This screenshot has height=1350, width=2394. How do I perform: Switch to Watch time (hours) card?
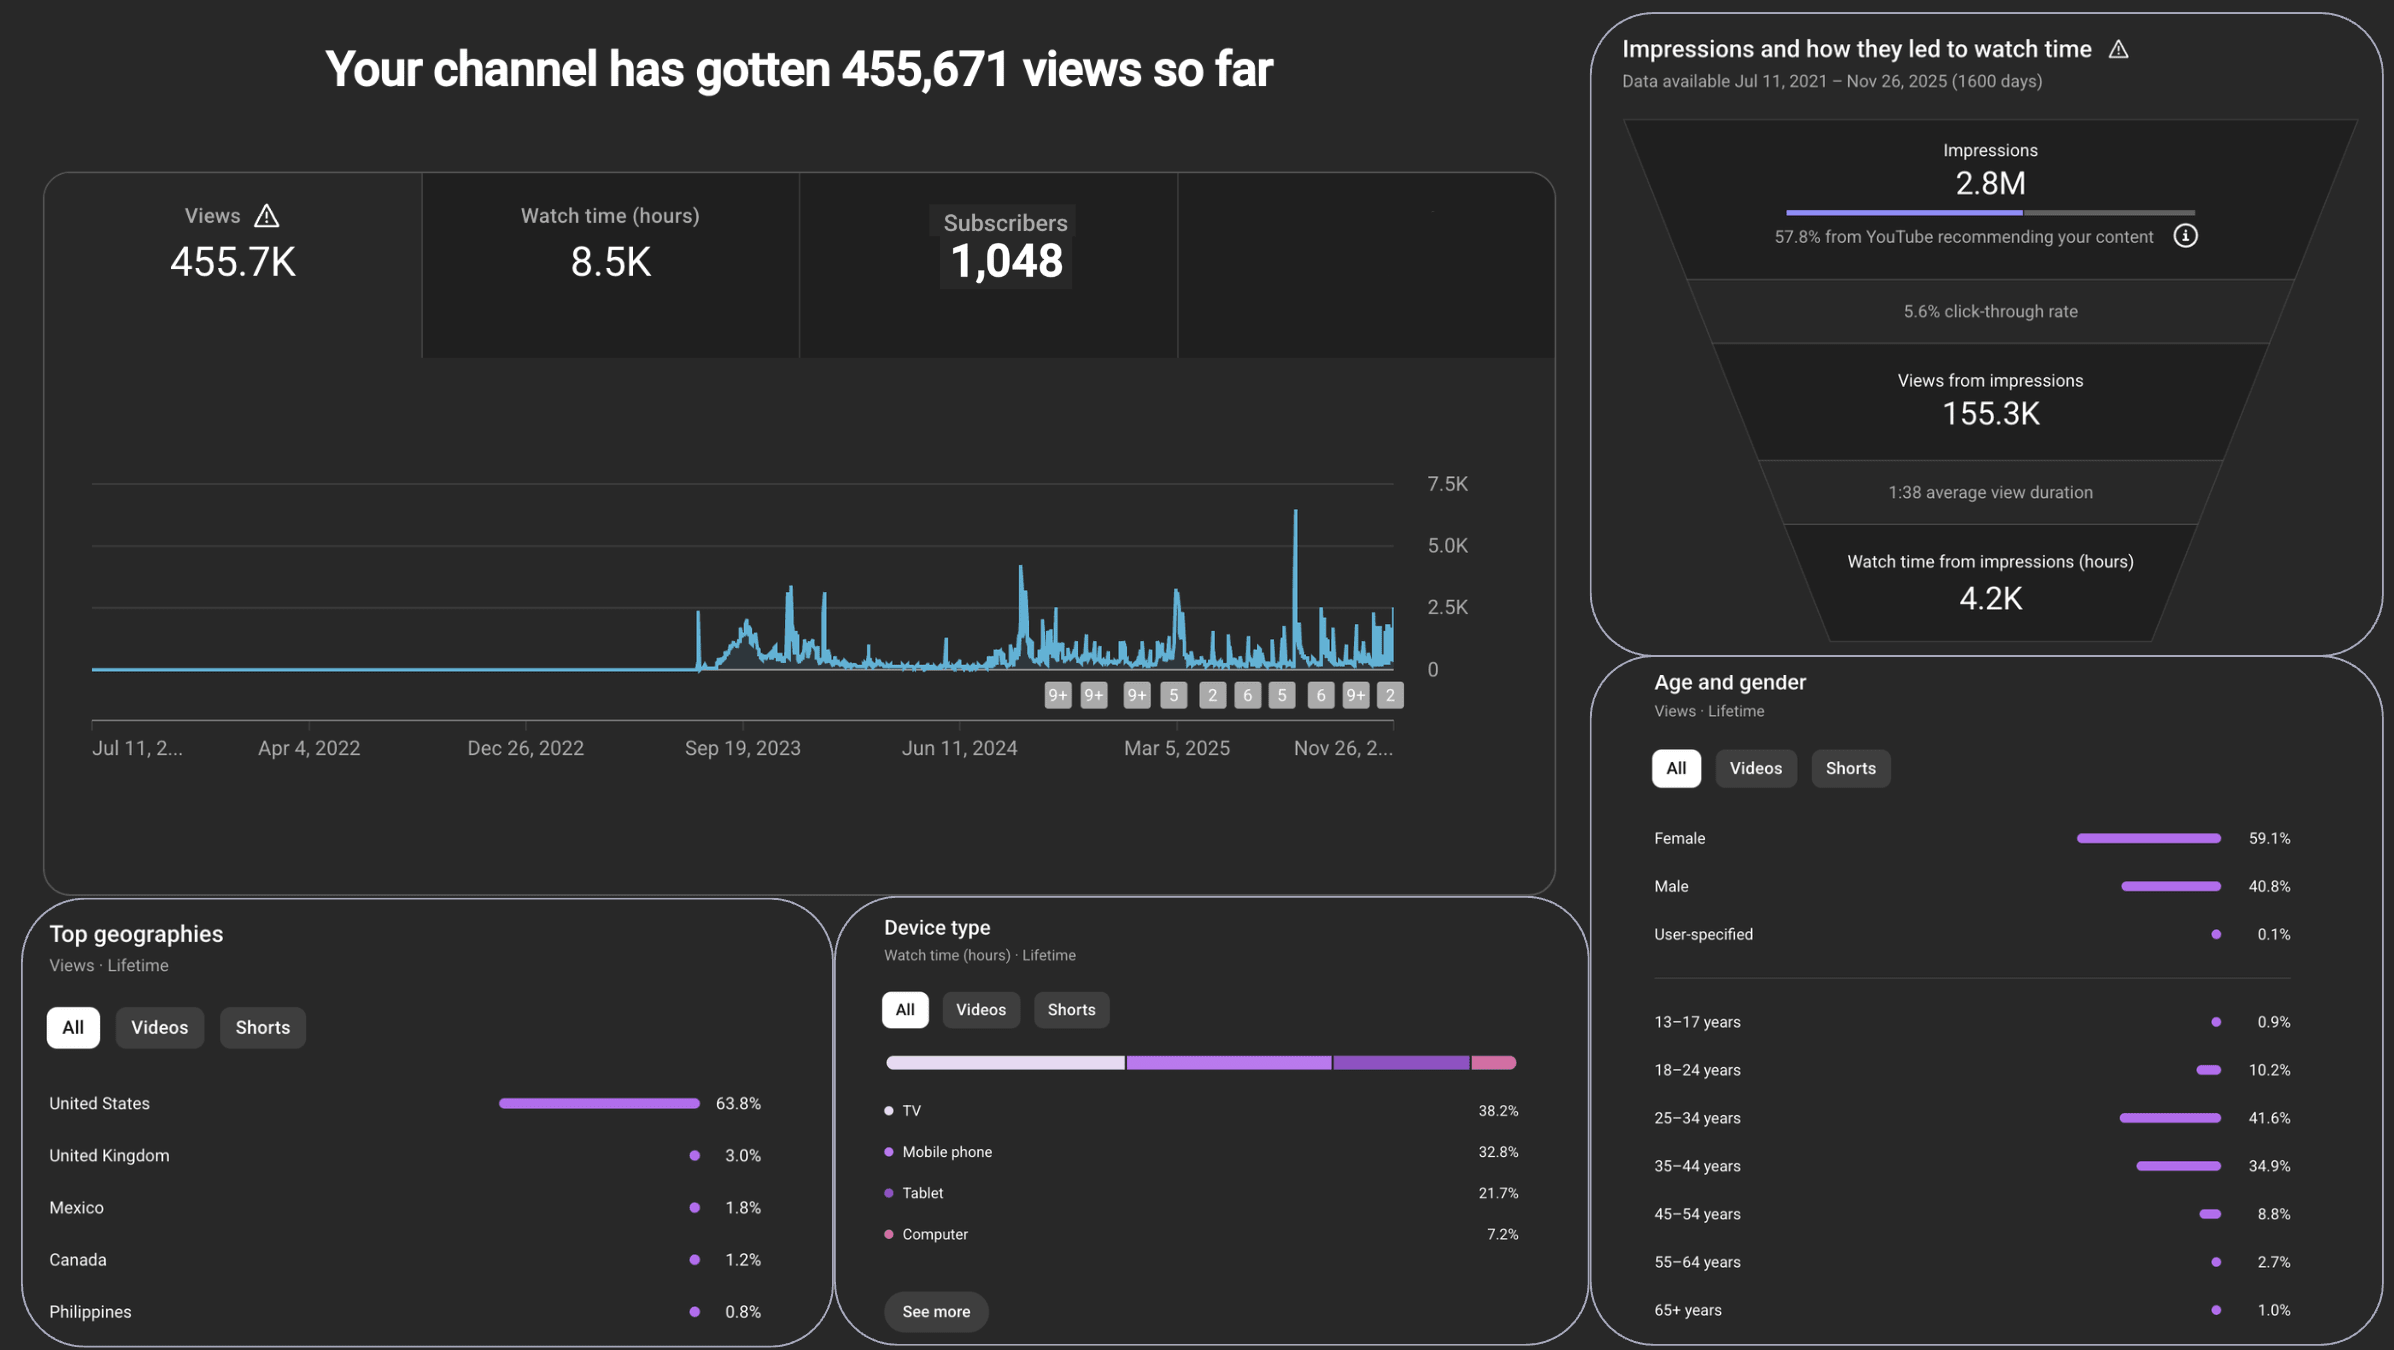coord(610,265)
